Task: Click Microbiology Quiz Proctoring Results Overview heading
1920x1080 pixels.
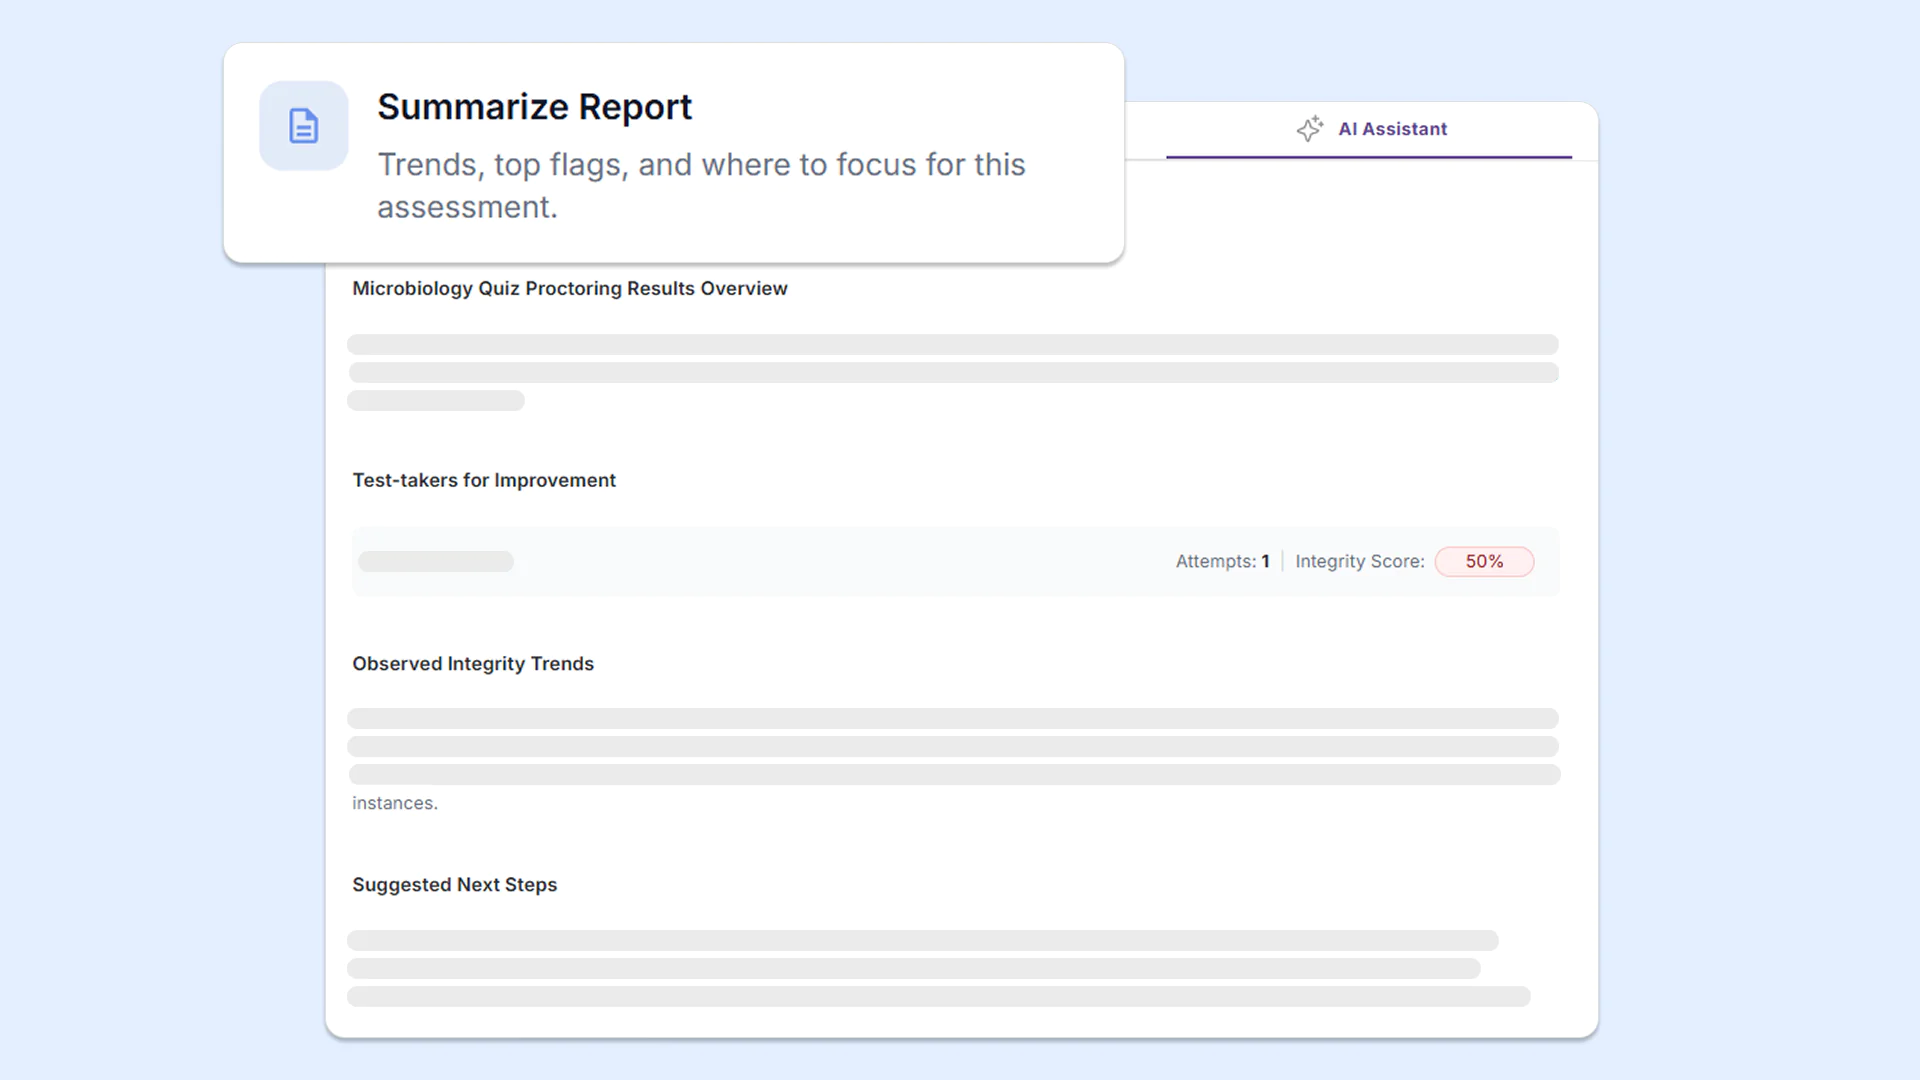Action: pyautogui.click(x=570, y=288)
